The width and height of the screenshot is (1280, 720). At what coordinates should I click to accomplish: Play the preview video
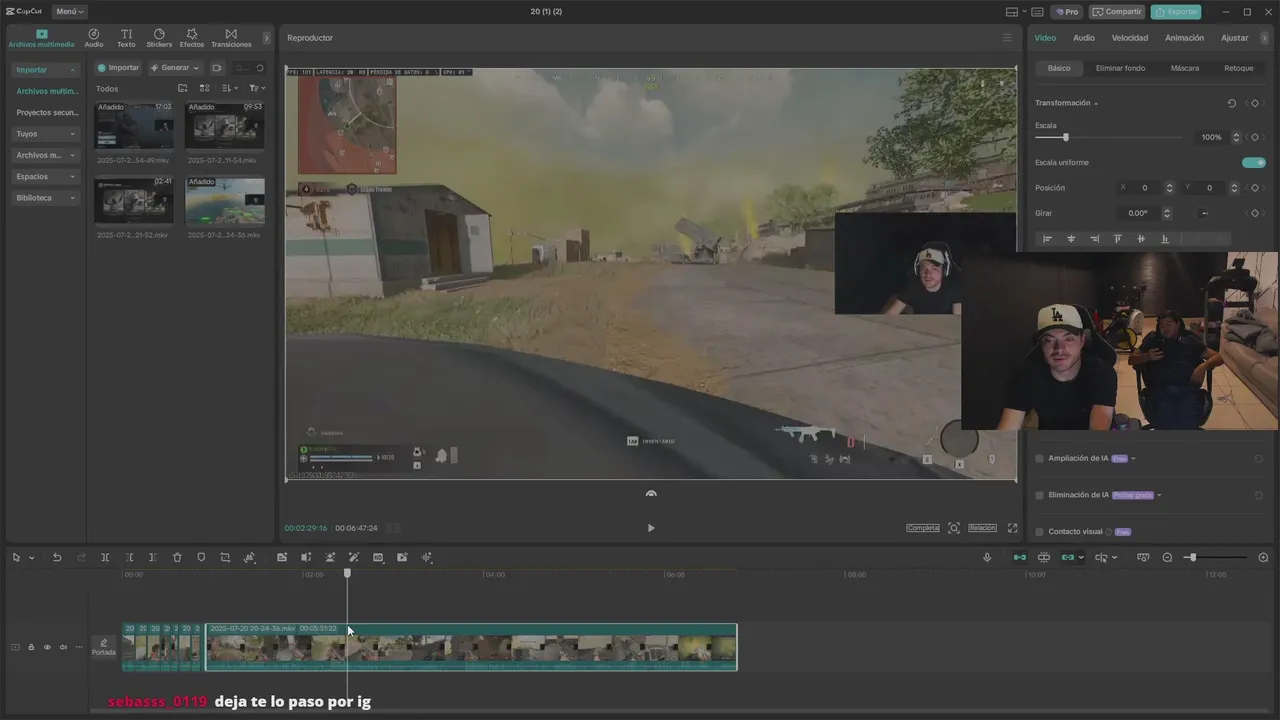(651, 528)
